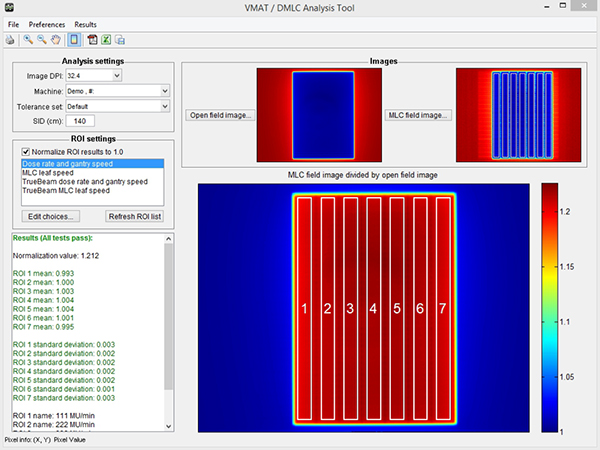Select the Zoom Out tool
Image resolution: width=600 pixels, height=450 pixels.
coord(41,40)
